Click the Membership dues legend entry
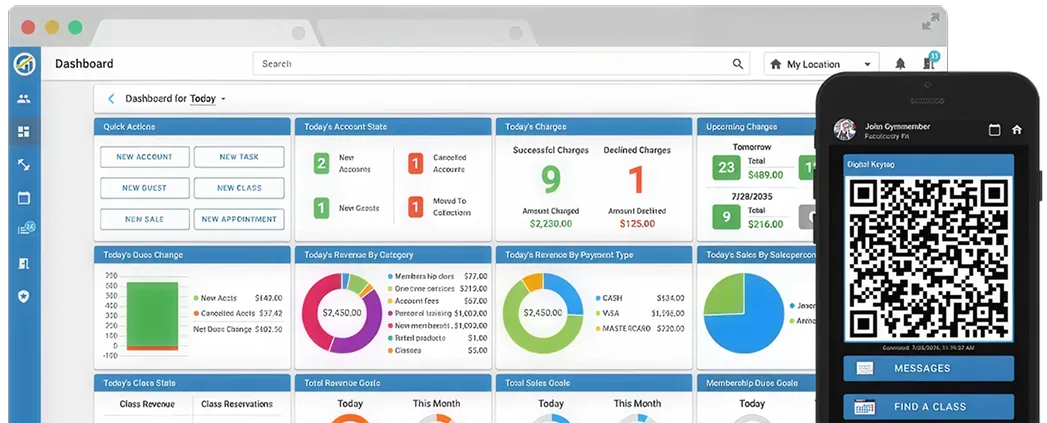The height and width of the screenshot is (423, 1047). click(437, 276)
